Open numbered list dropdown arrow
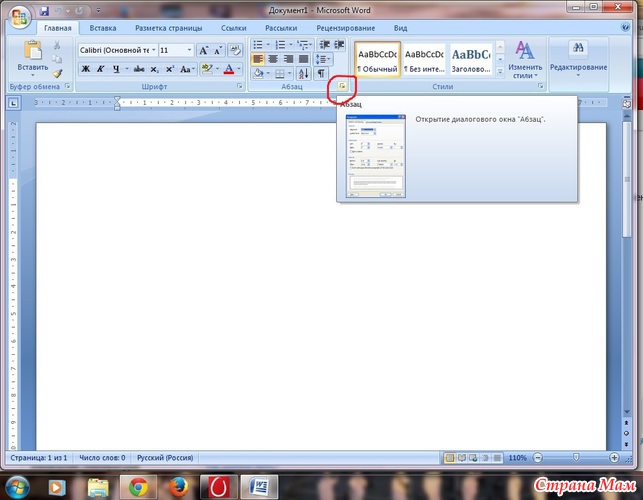Image resolution: width=643 pixels, height=500 pixels. click(x=291, y=45)
